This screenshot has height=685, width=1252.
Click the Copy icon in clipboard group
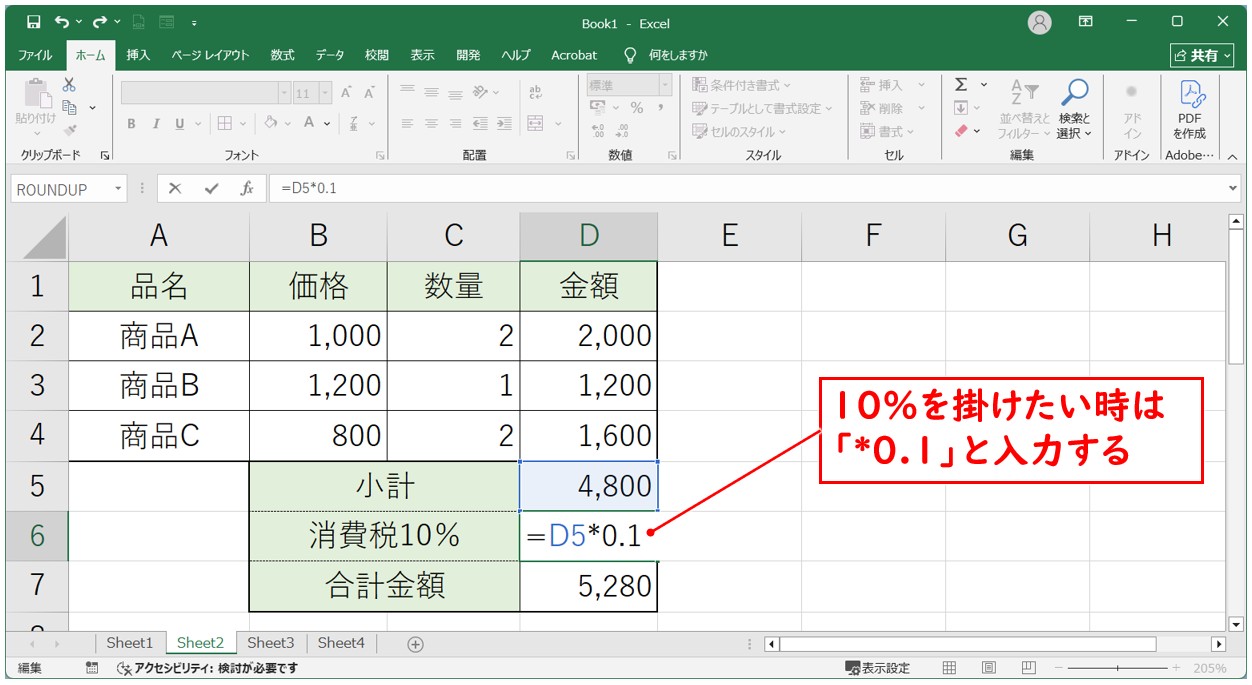(x=69, y=107)
